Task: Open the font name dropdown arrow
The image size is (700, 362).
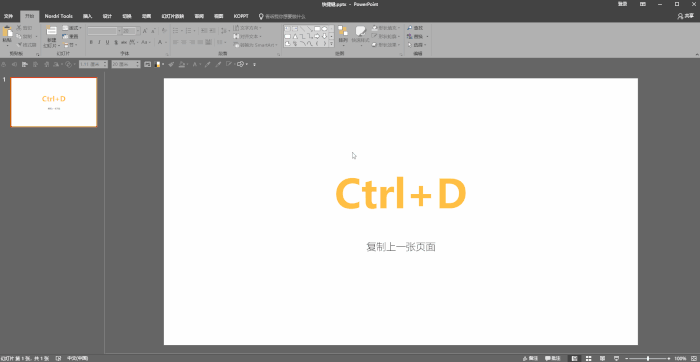Action: [119, 31]
